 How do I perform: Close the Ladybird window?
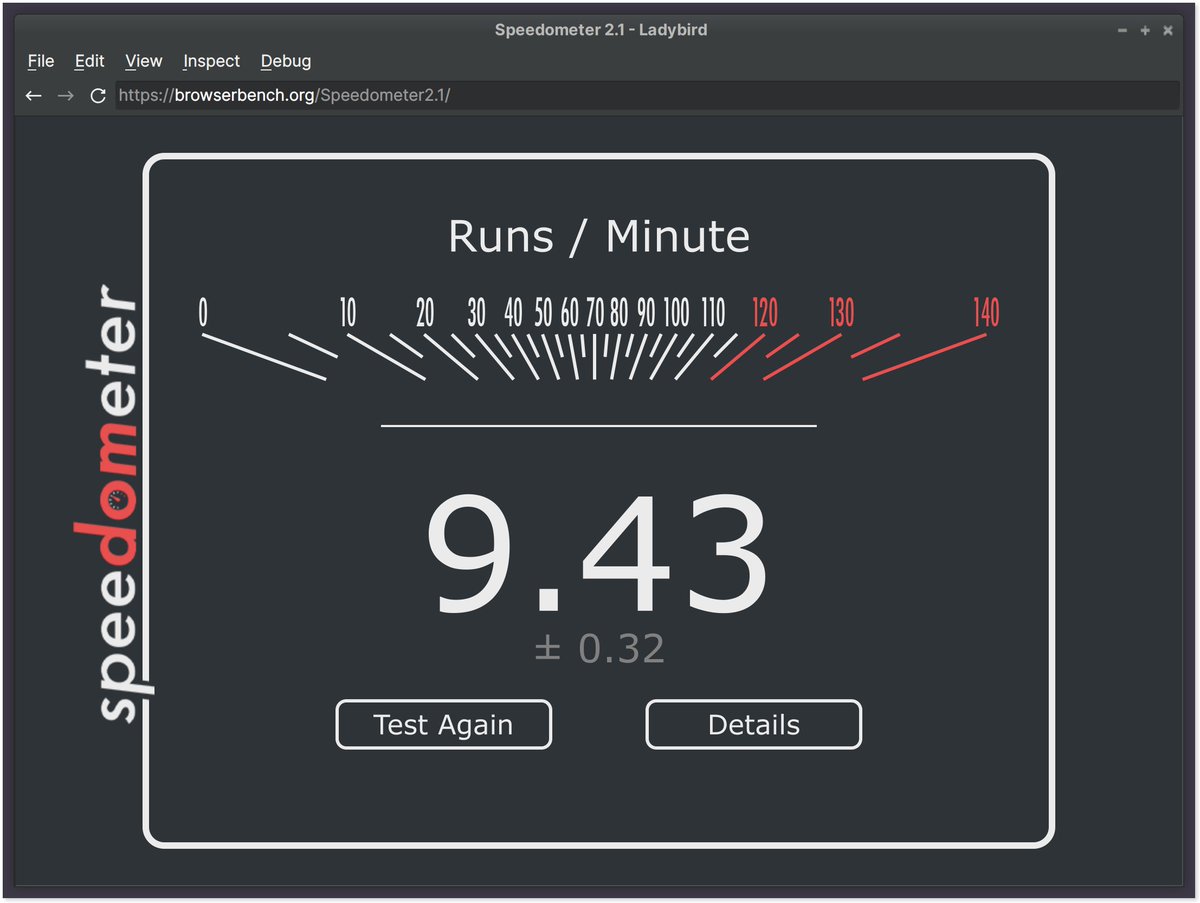(x=1168, y=30)
